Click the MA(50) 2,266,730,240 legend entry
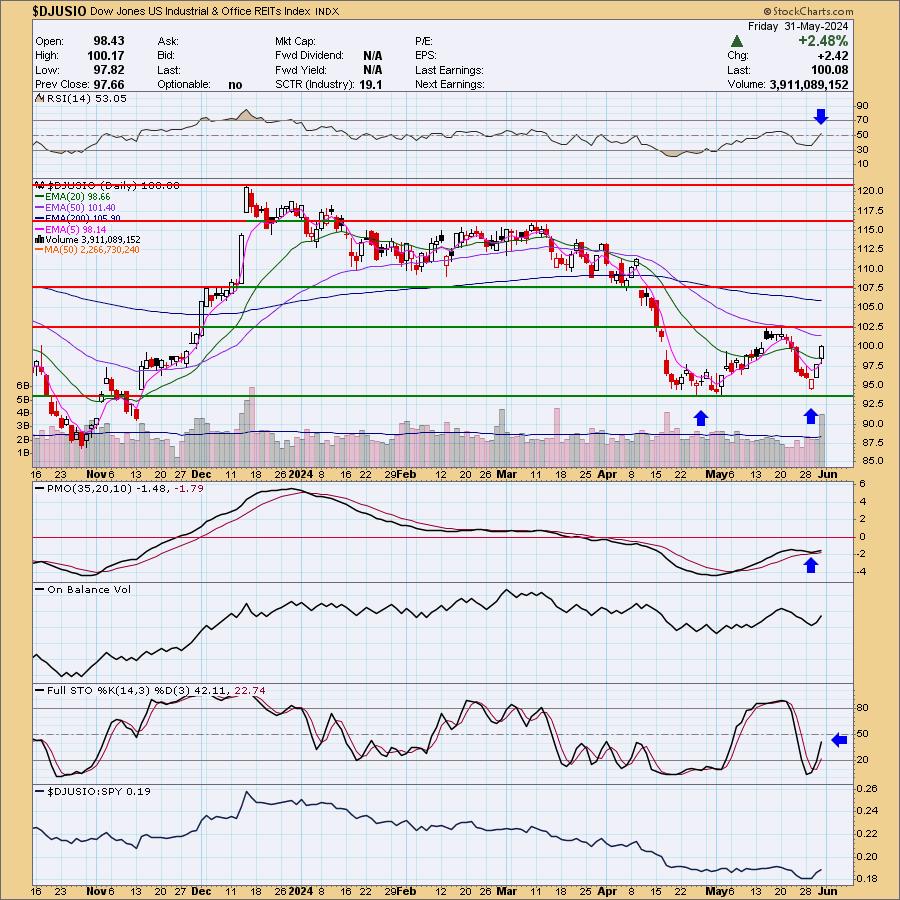900x900 pixels. coord(92,250)
